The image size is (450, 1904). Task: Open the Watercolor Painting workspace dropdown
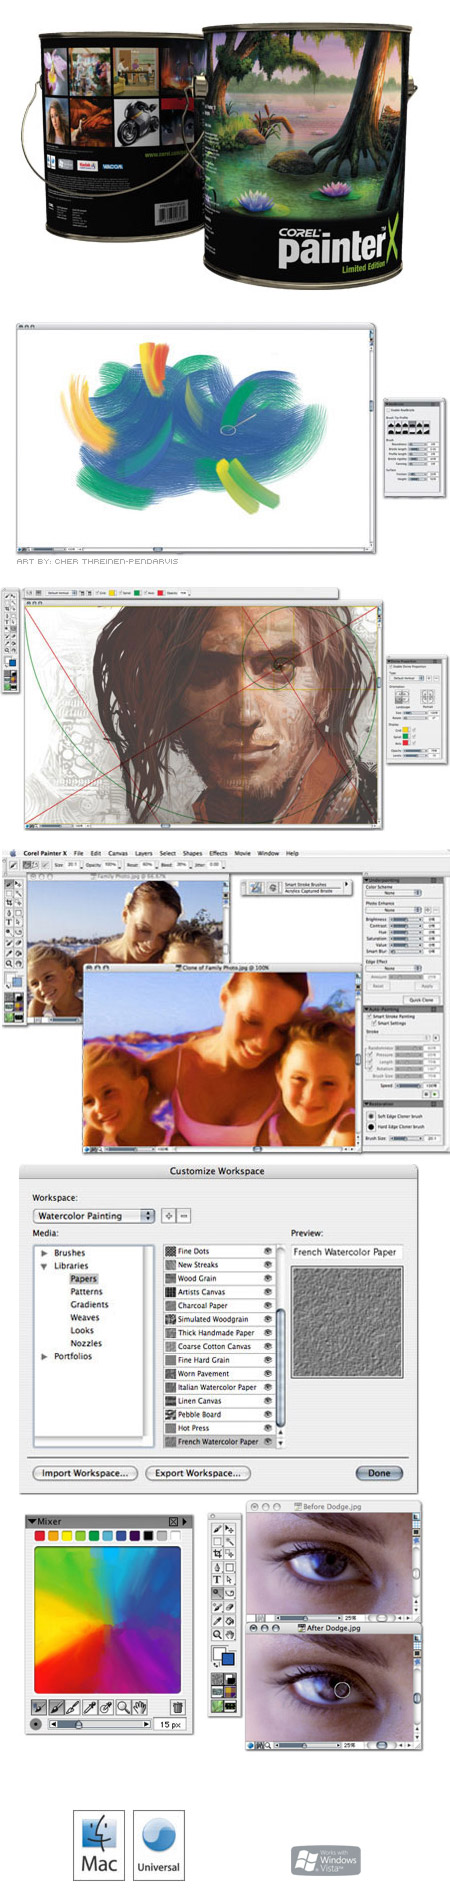point(94,1215)
